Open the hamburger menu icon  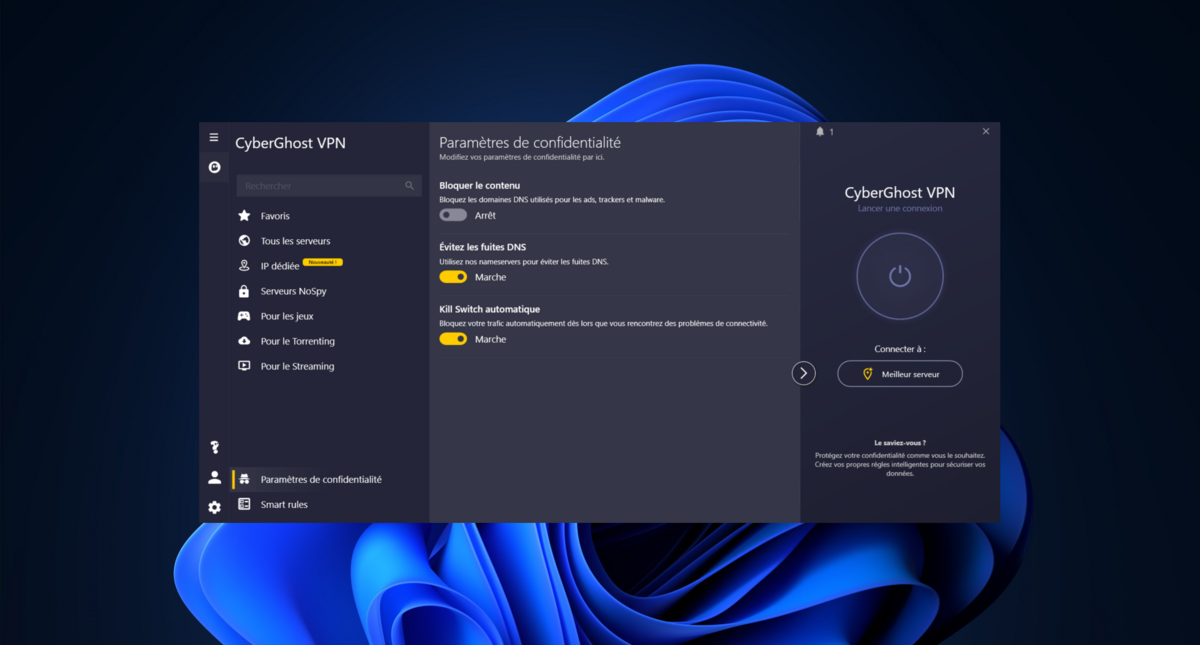pyautogui.click(x=214, y=137)
